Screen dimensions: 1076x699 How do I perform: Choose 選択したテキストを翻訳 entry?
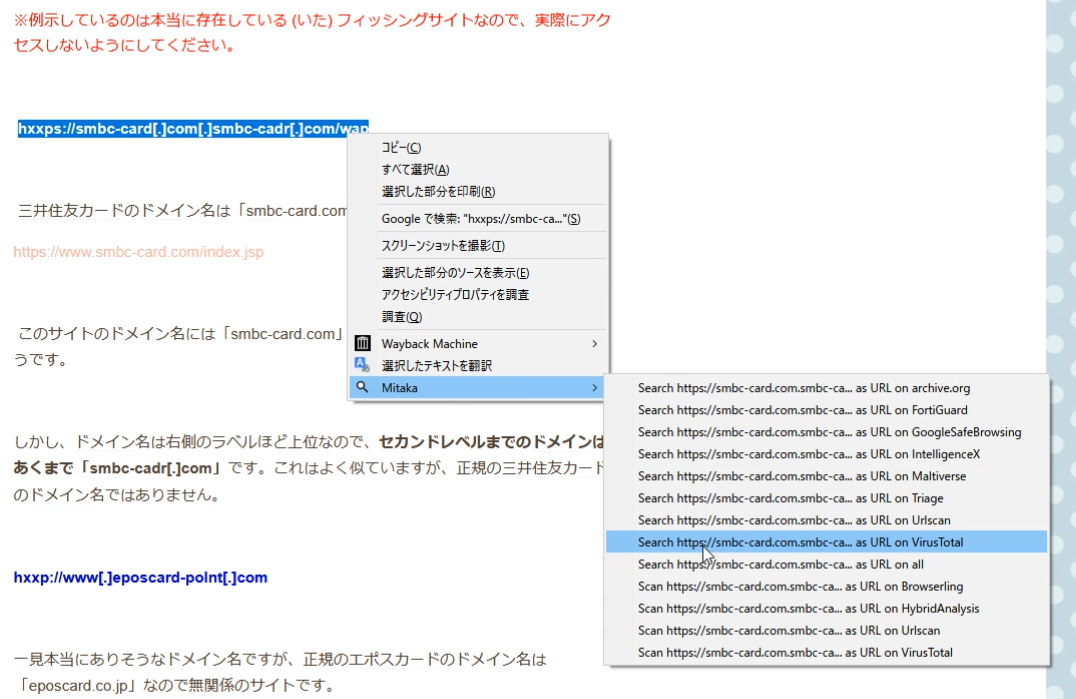tap(478, 366)
